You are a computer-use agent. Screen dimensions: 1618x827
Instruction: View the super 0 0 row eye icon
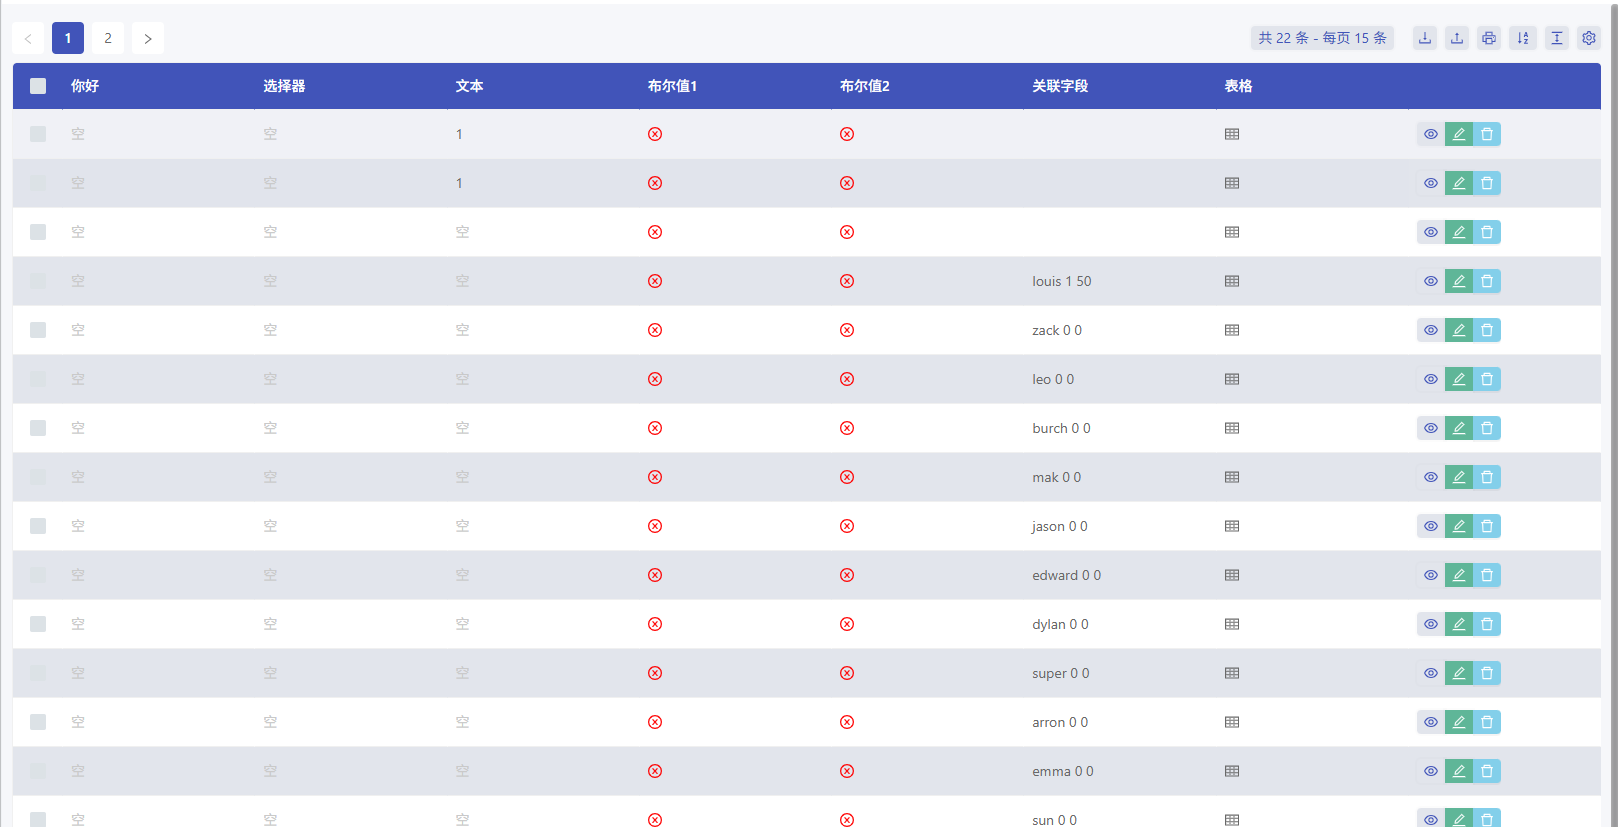(x=1431, y=673)
